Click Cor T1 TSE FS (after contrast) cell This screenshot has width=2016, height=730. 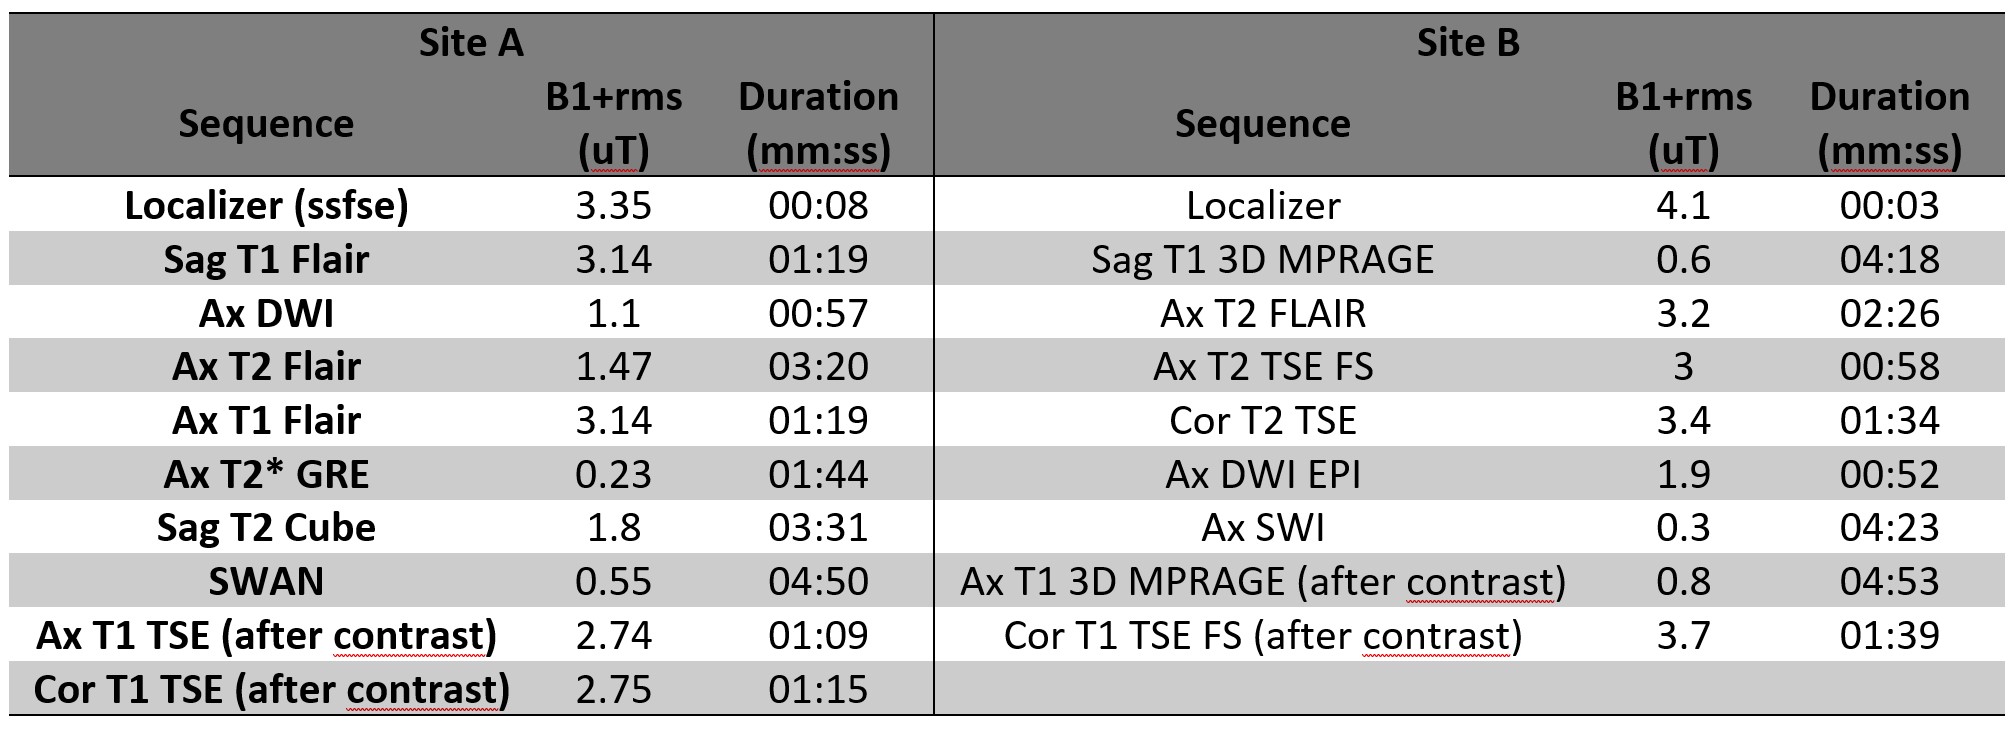pos(1262,635)
